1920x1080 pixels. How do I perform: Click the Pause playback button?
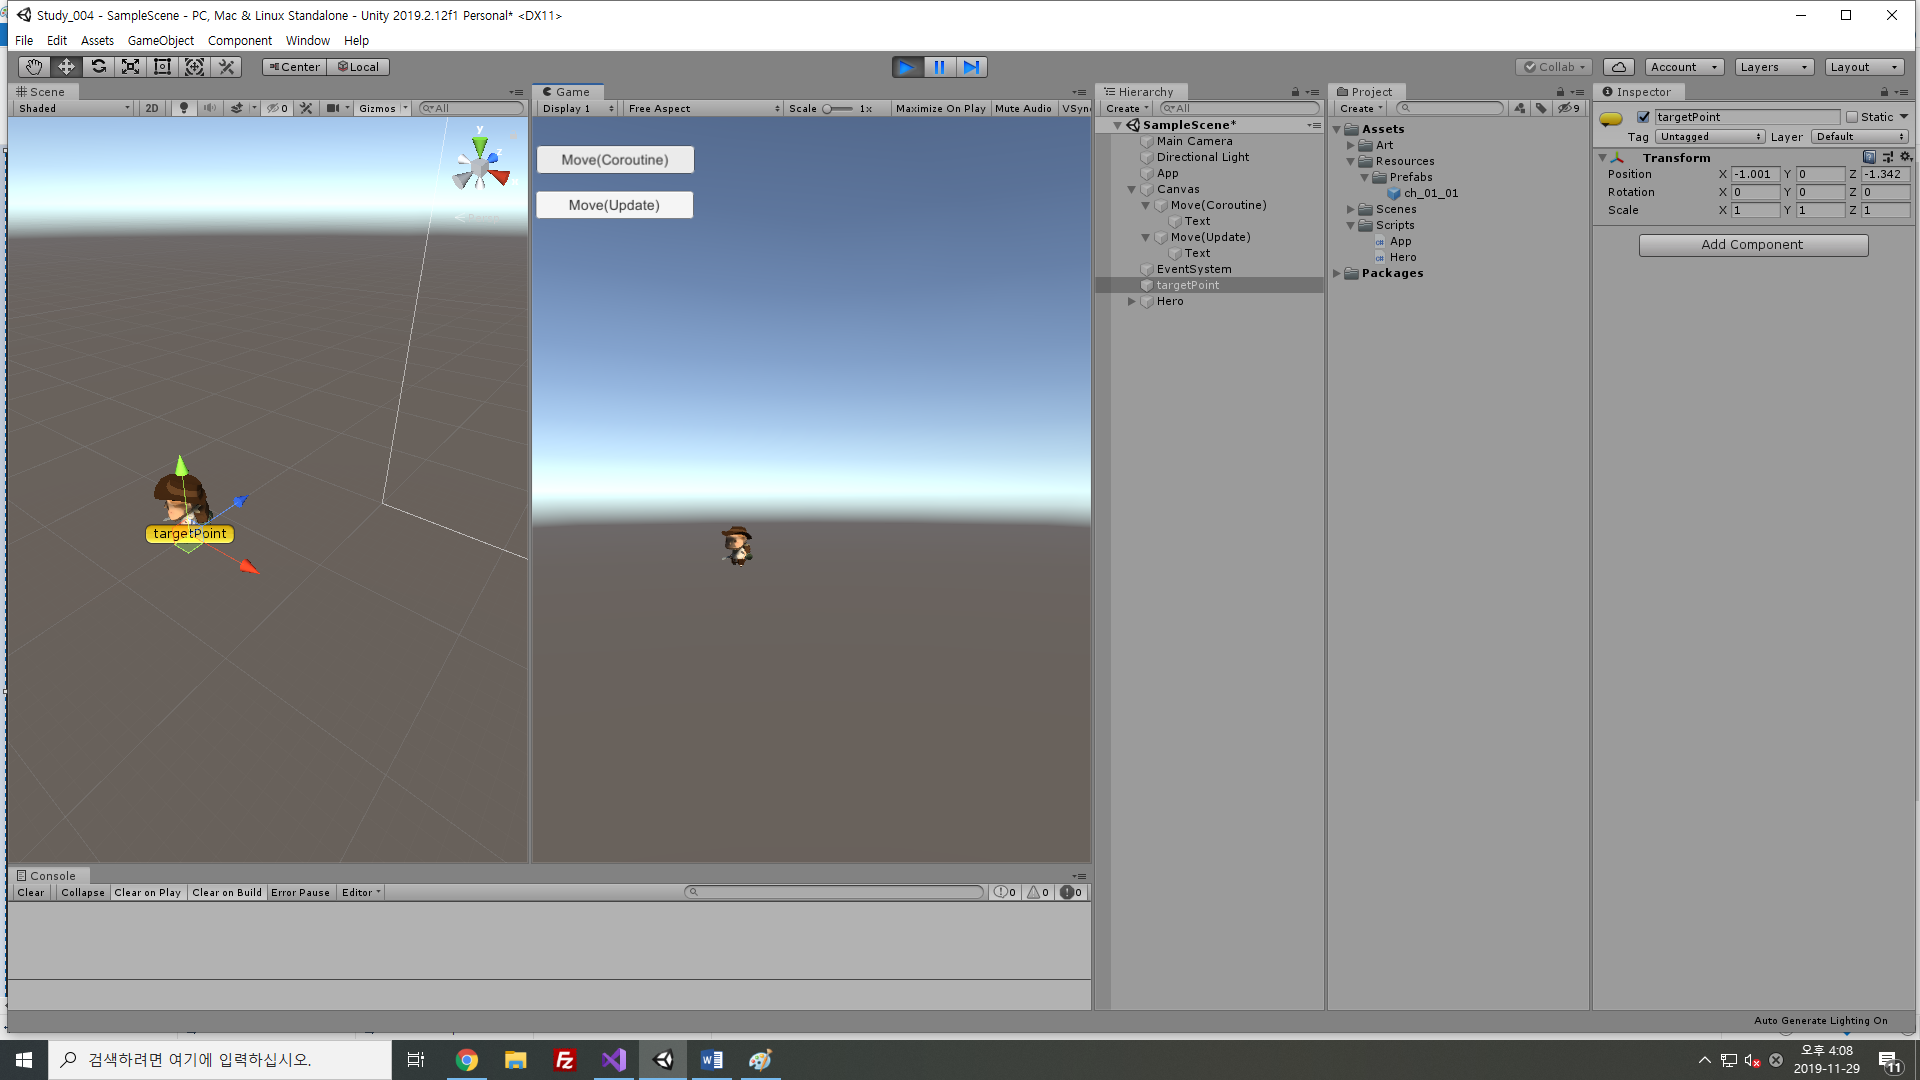click(x=939, y=67)
